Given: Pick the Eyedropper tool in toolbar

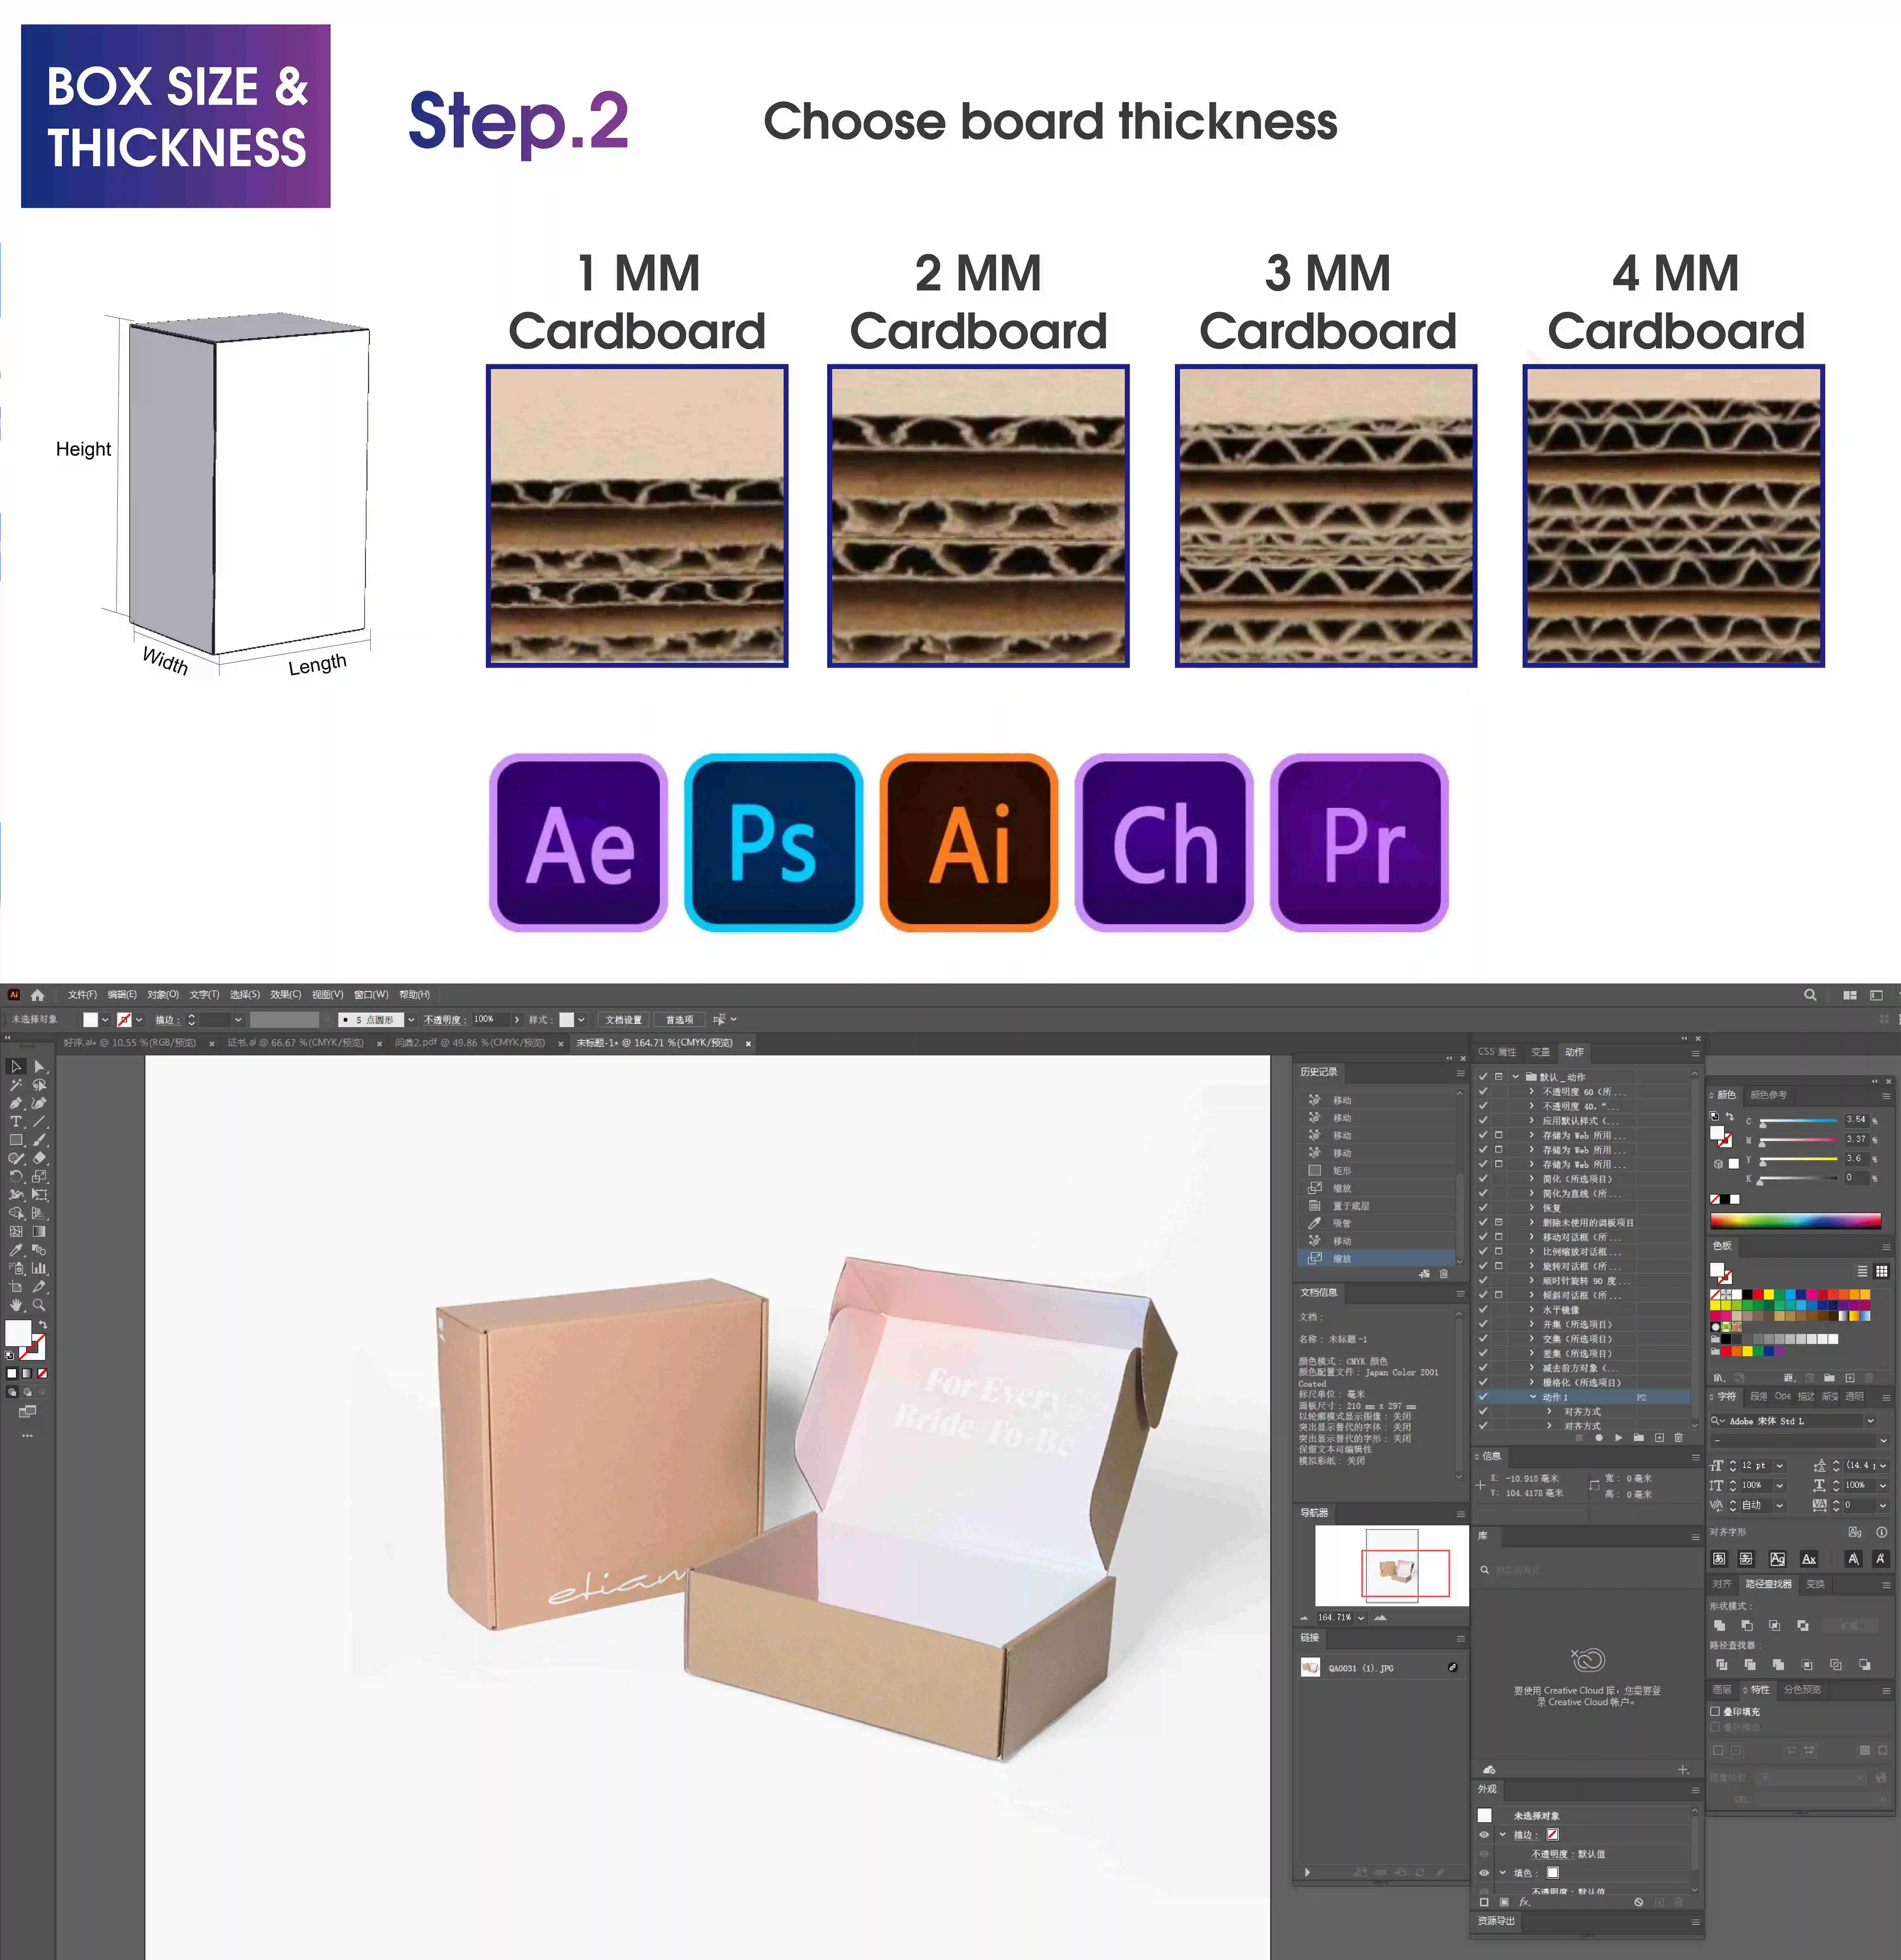Looking at the screenshot, I should pos(16,1250).
